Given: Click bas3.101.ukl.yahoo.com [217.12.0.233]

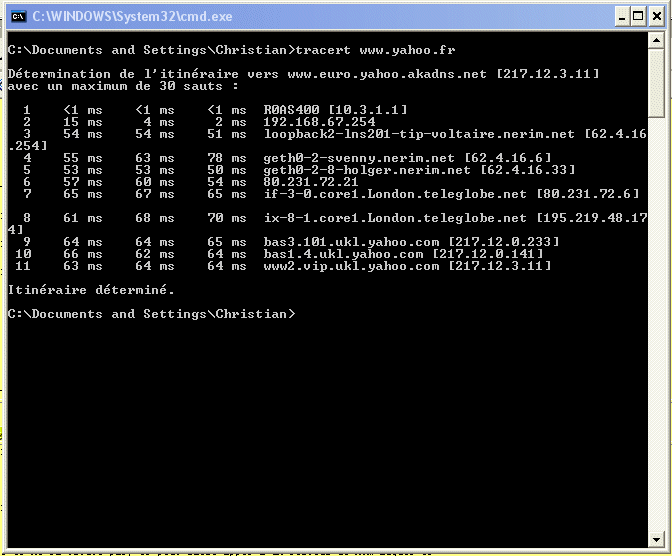Looking at the screenshot, I should (x=411, y=242).
